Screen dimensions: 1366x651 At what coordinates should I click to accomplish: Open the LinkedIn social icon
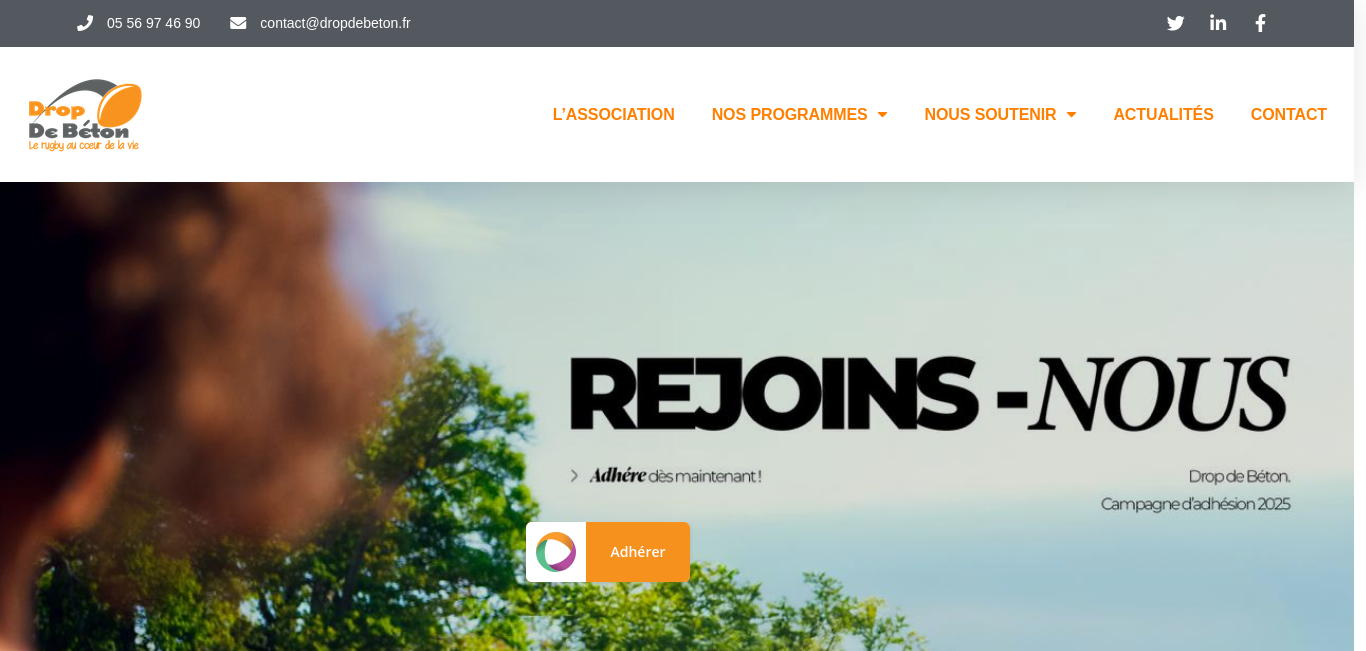pyautogui.click(x=1218, y=23)
